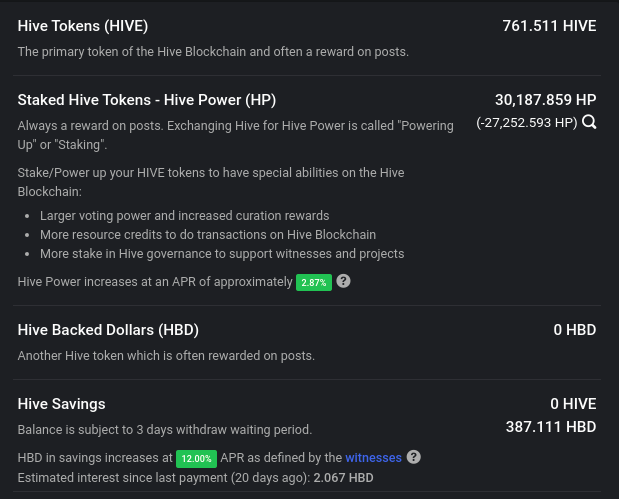
Task: Click the 387.111 HBD savings balance
Action: pos(551,427)
